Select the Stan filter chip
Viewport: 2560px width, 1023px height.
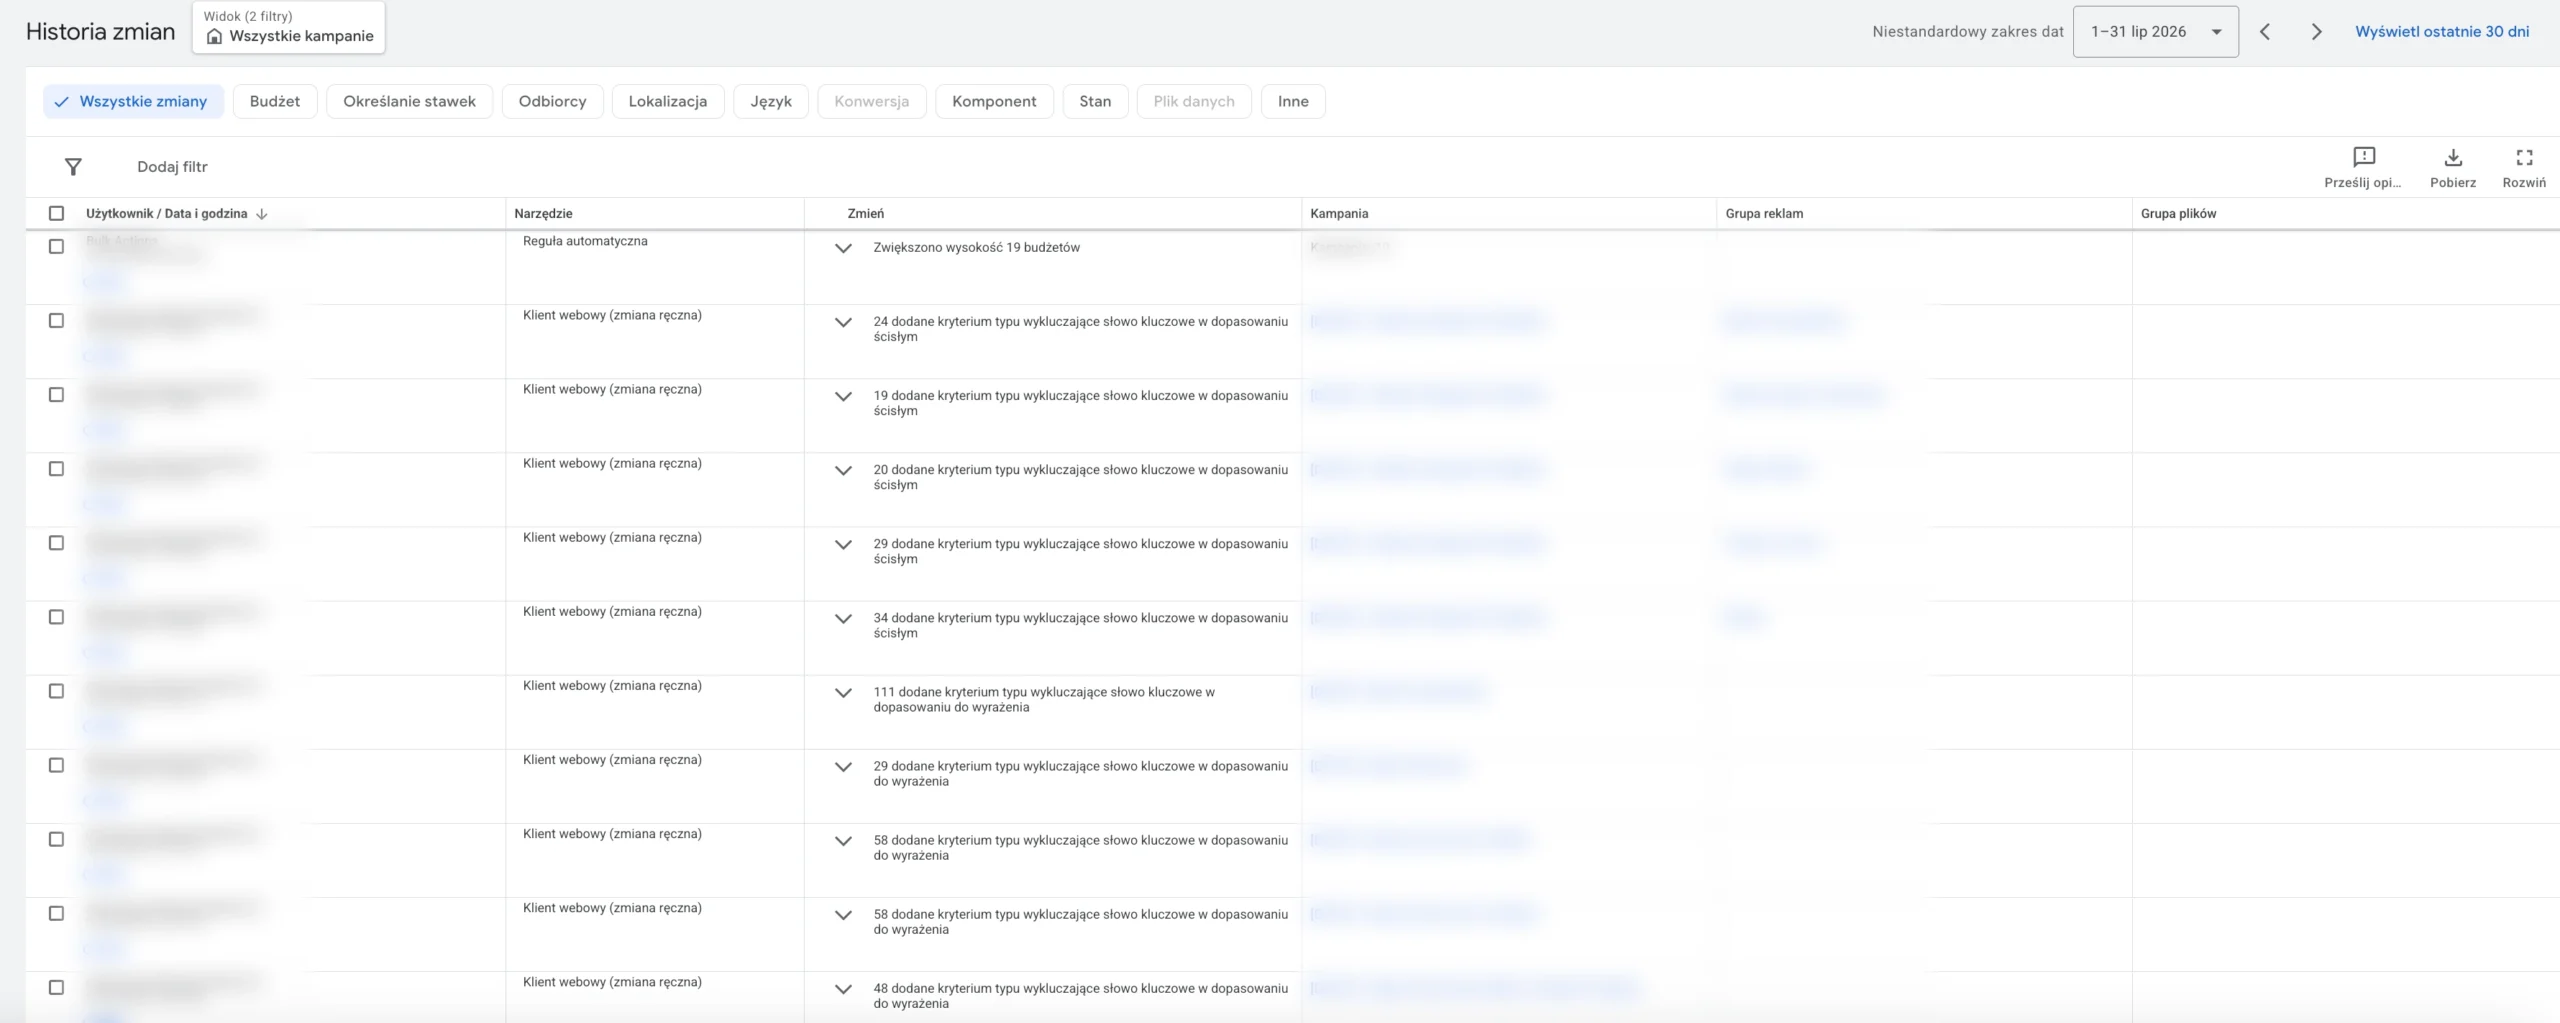1095,101
